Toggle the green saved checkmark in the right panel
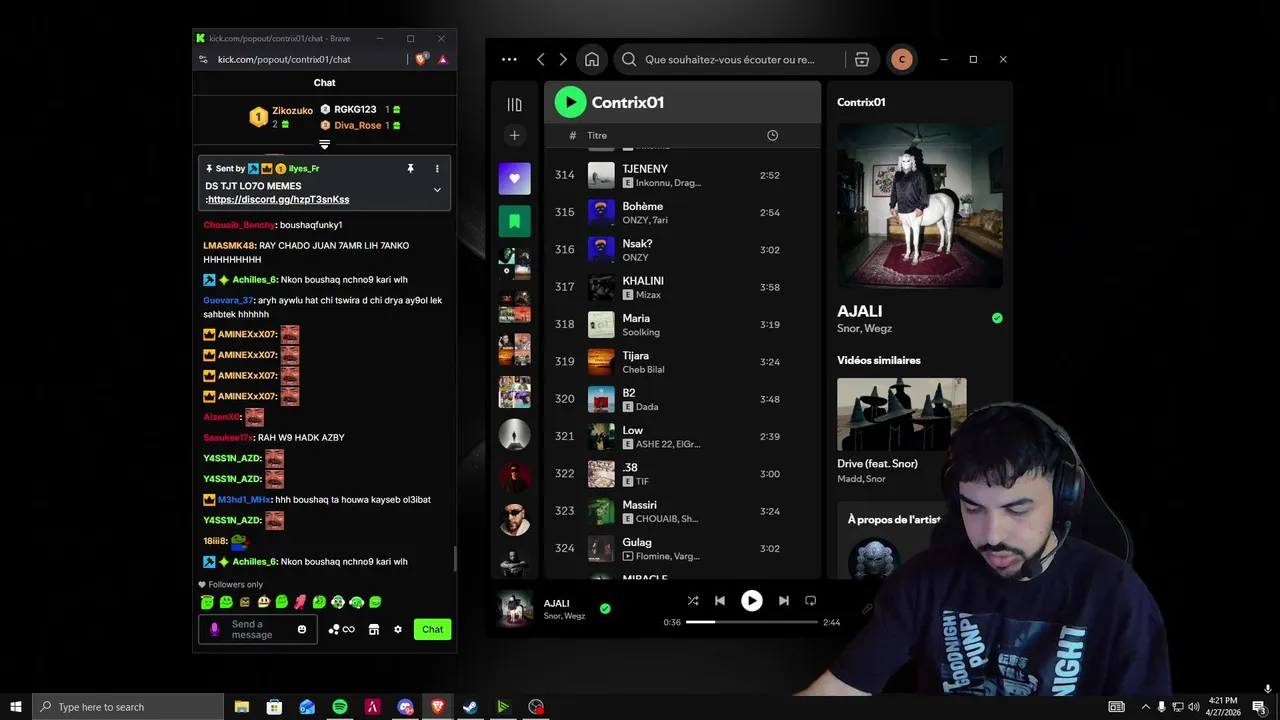The image size is (1280, 720). click(x=997, y=318)
